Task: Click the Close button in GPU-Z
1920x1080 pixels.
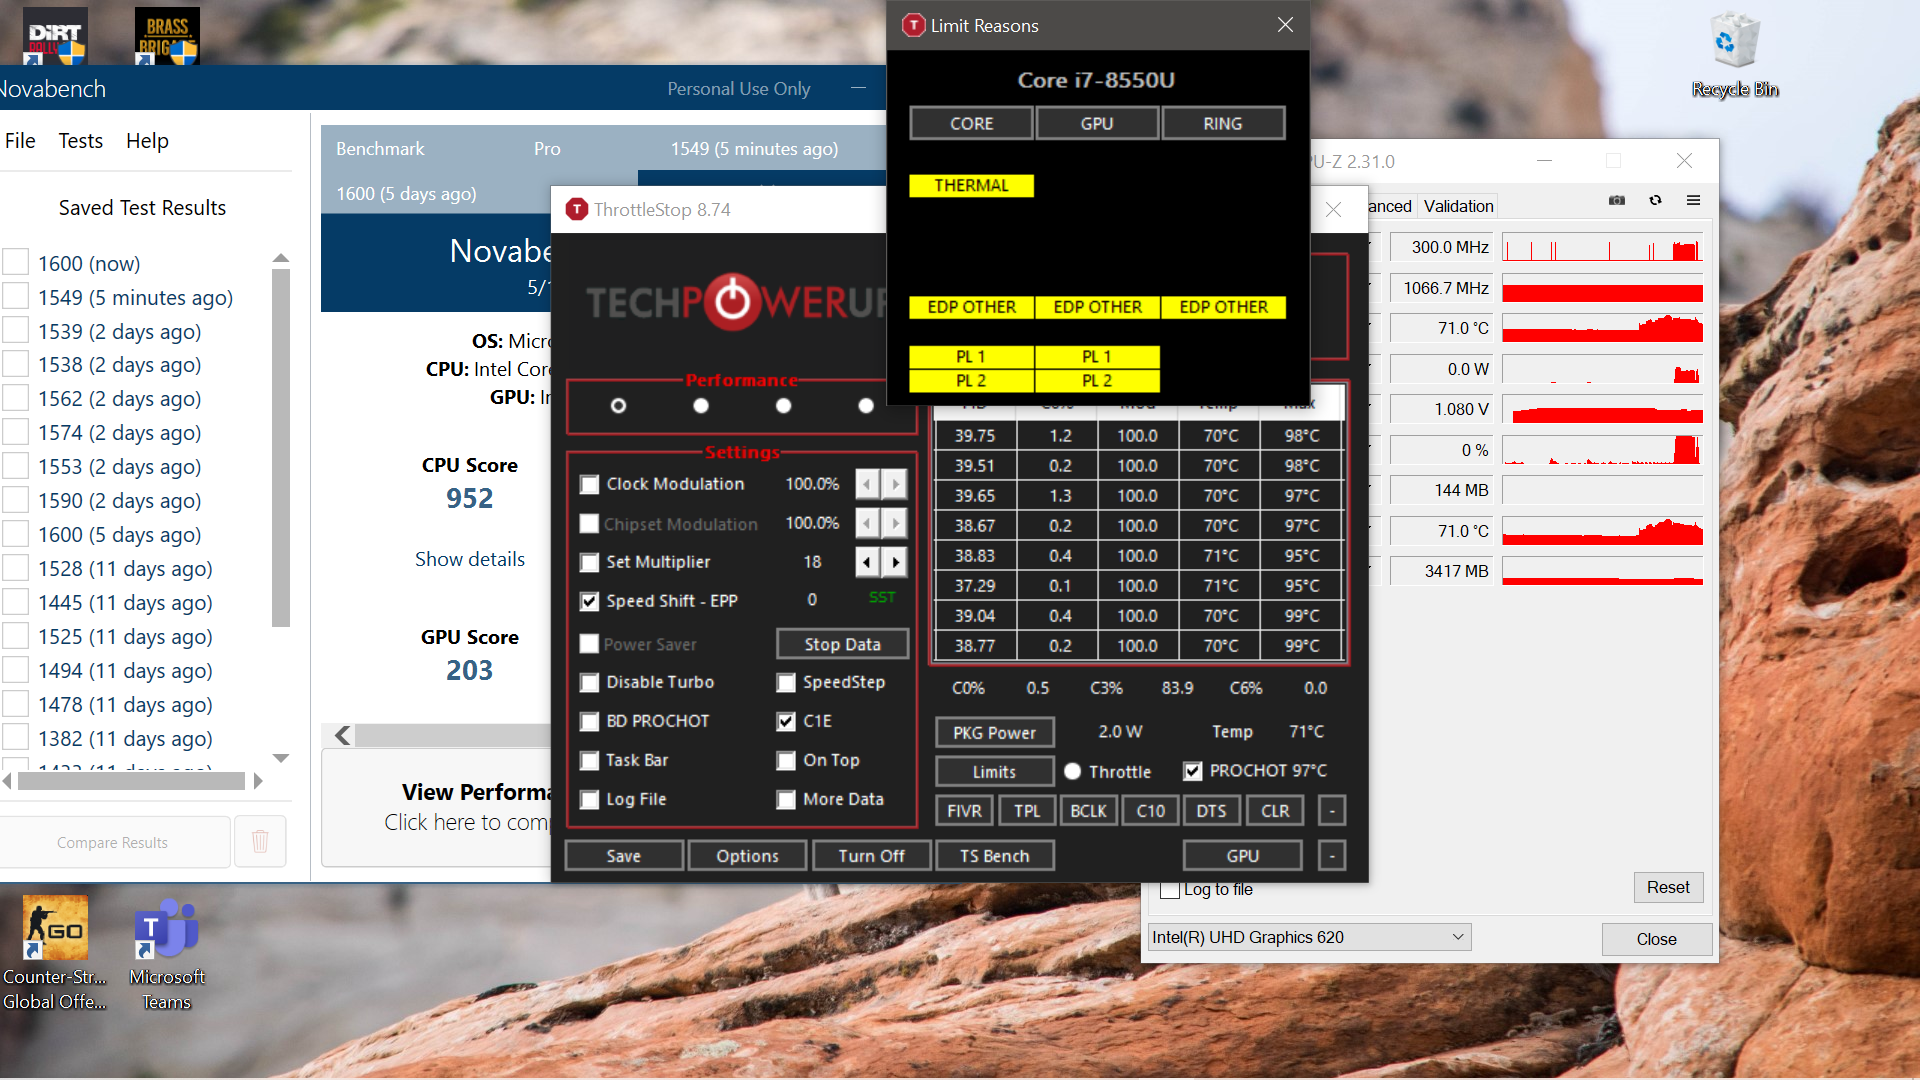Action: (x=1656, y=939)
